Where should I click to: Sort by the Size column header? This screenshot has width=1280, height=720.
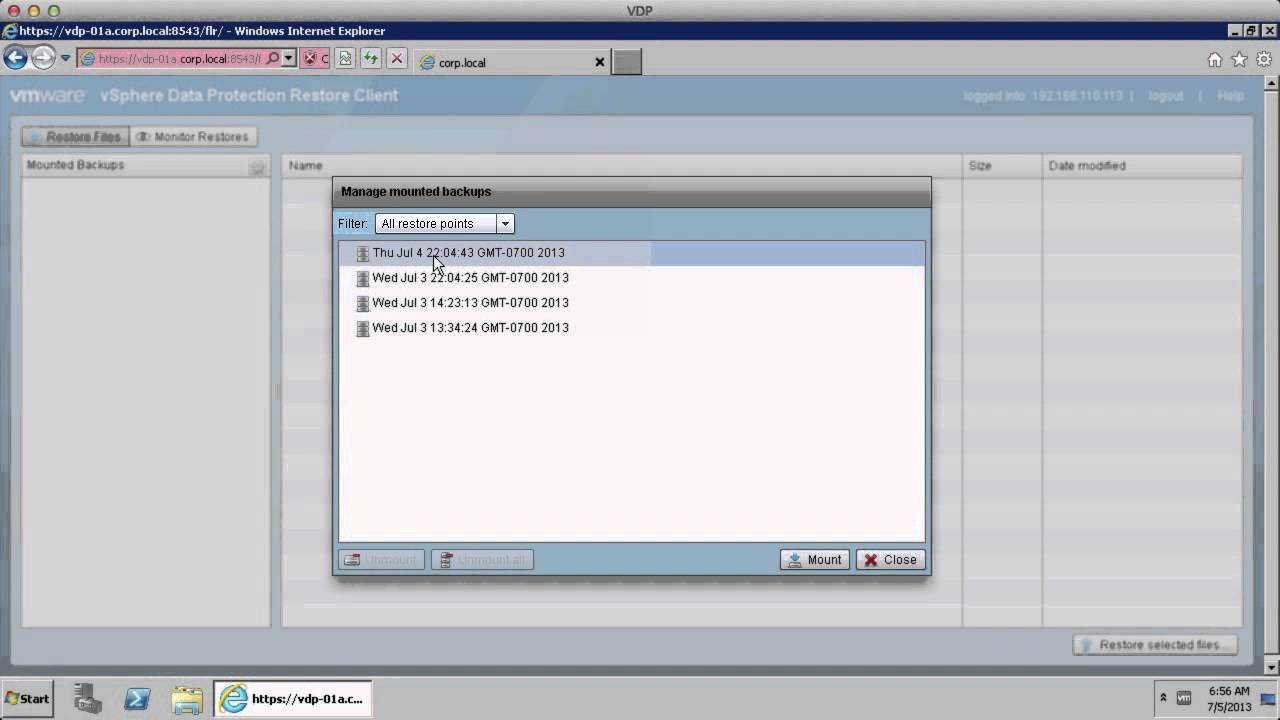pyautogui.click(x=1002, y=166)
